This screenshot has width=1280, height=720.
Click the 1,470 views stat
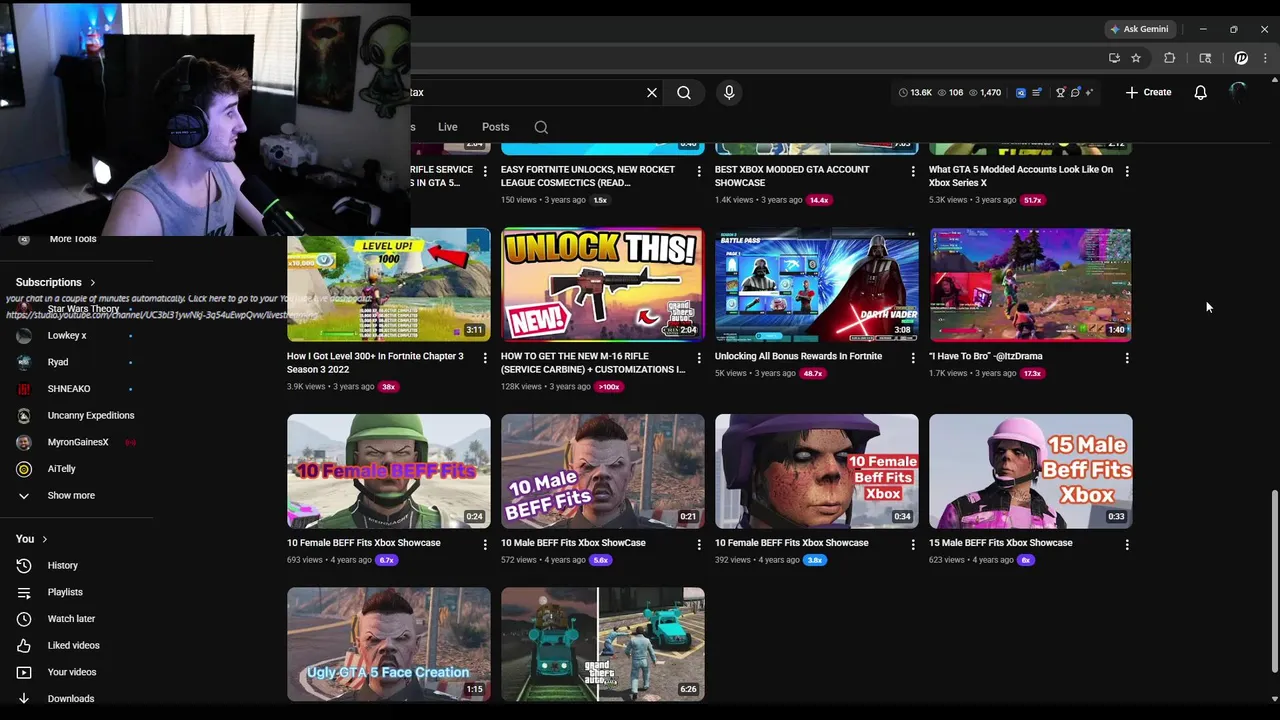(x=985, y=92)
